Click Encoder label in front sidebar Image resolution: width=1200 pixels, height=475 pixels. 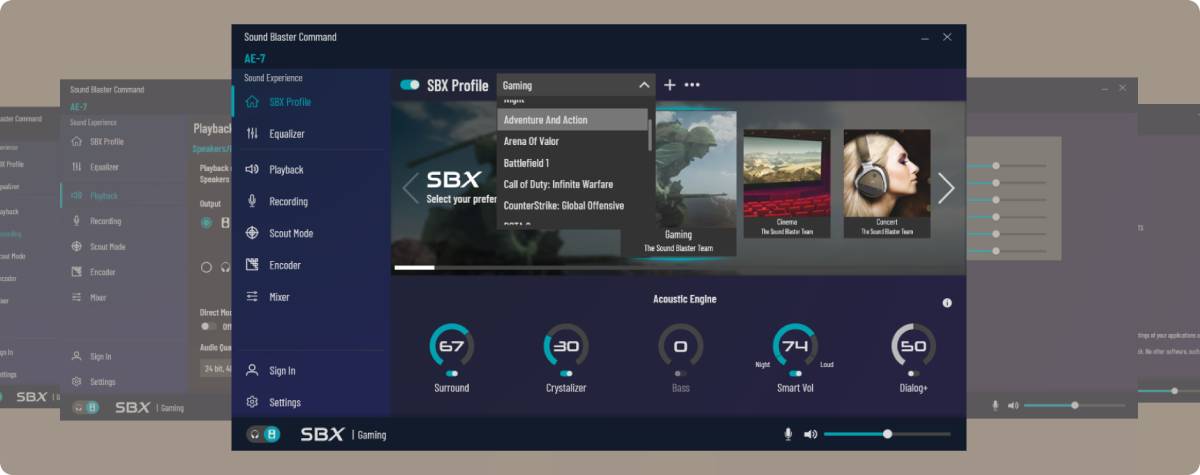point(285,265)
